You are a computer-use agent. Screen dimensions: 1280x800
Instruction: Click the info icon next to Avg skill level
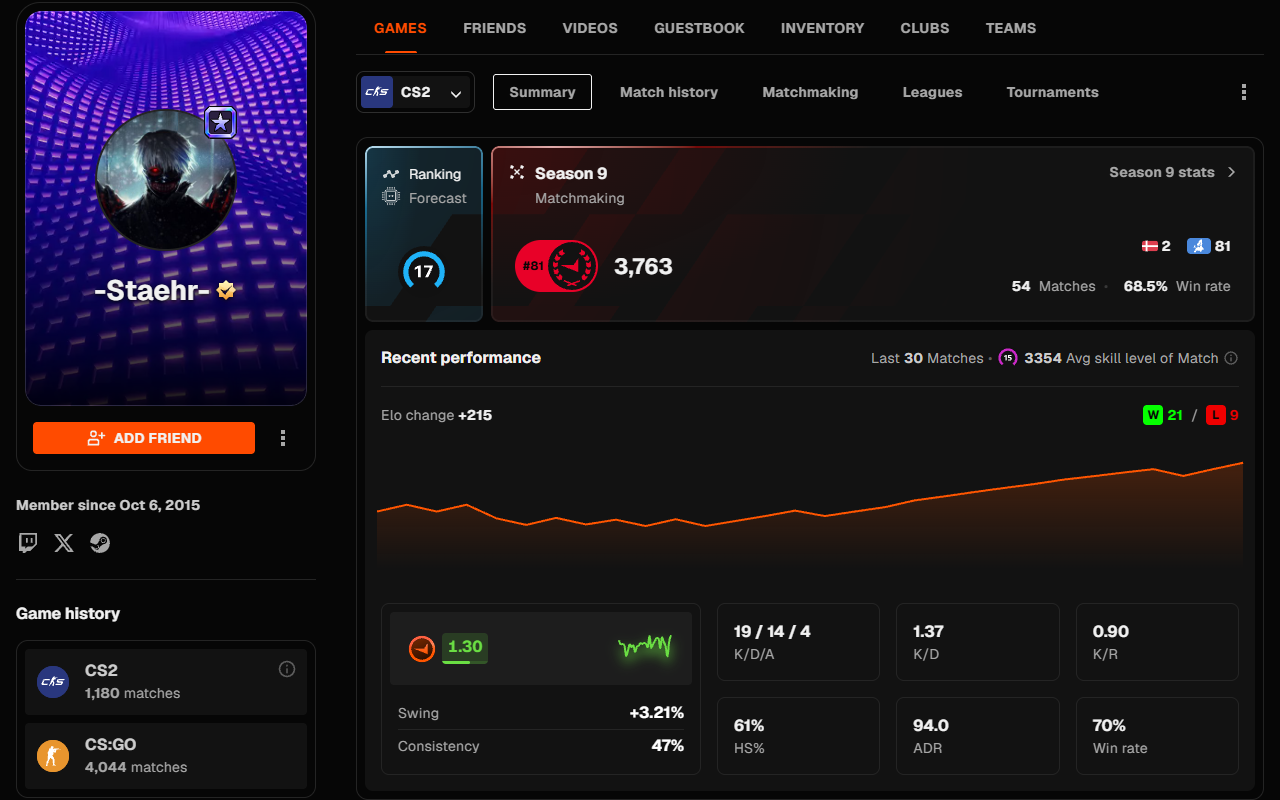tap(1231, 358)
